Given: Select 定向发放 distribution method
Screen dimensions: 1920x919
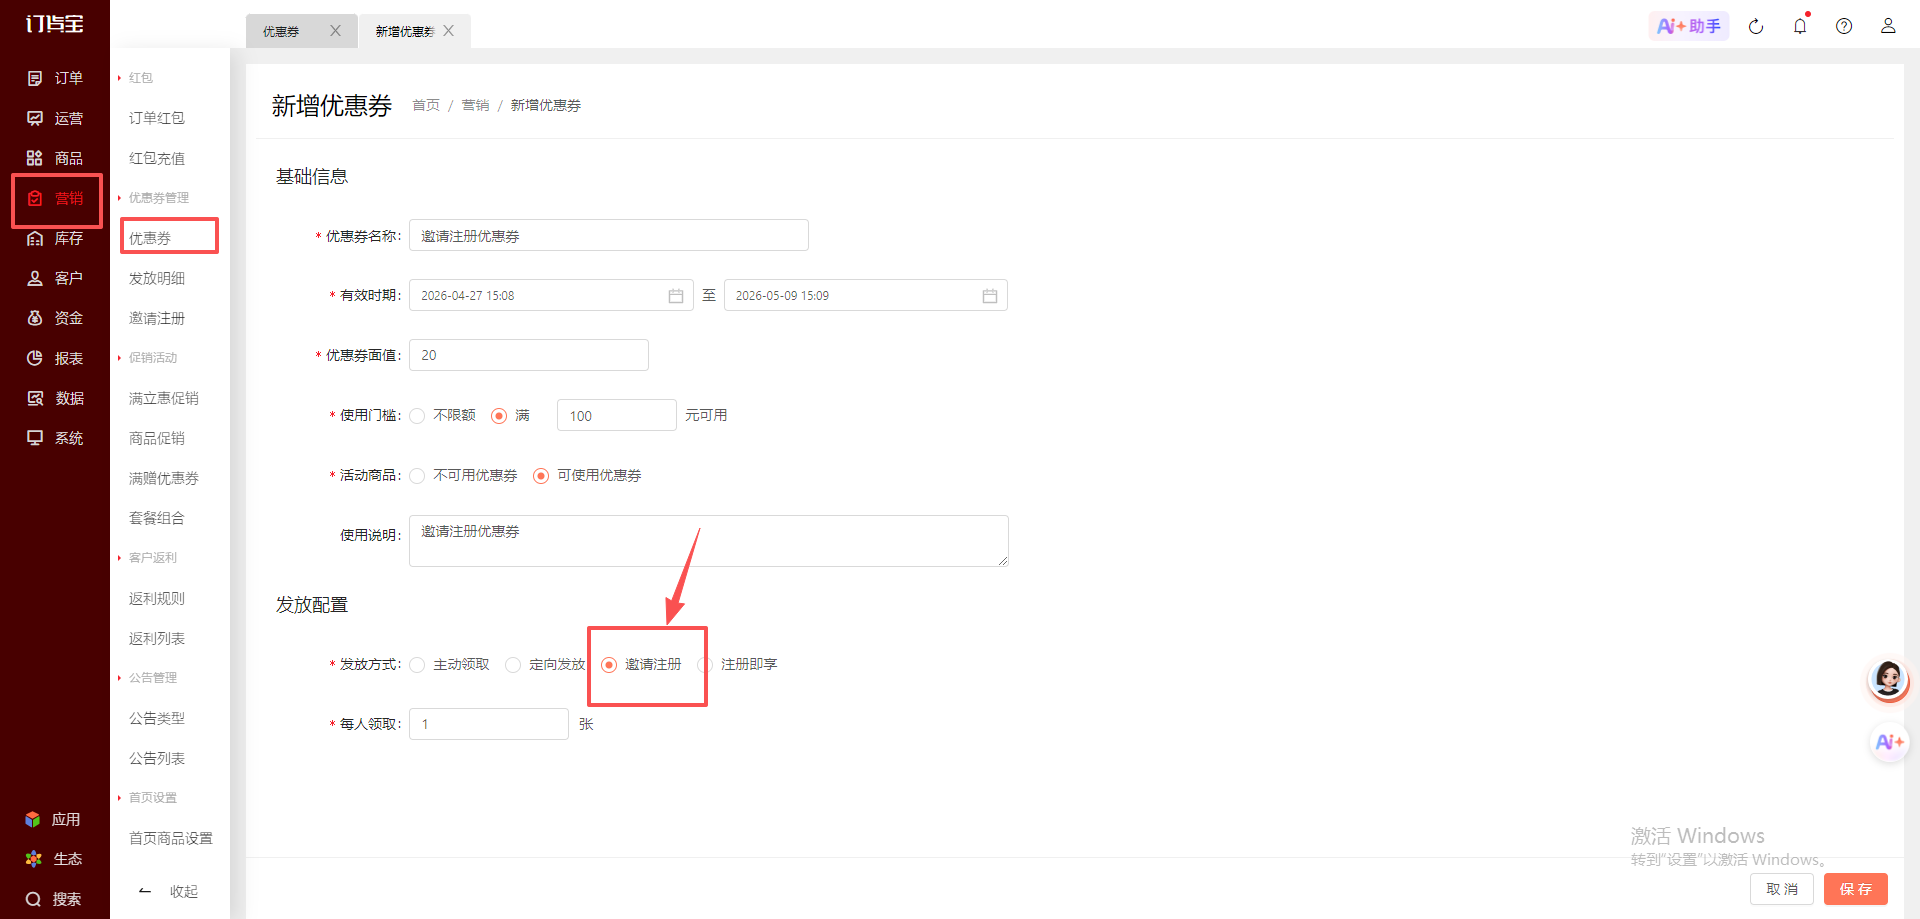Looking at the screenshot, I should 513,665.
